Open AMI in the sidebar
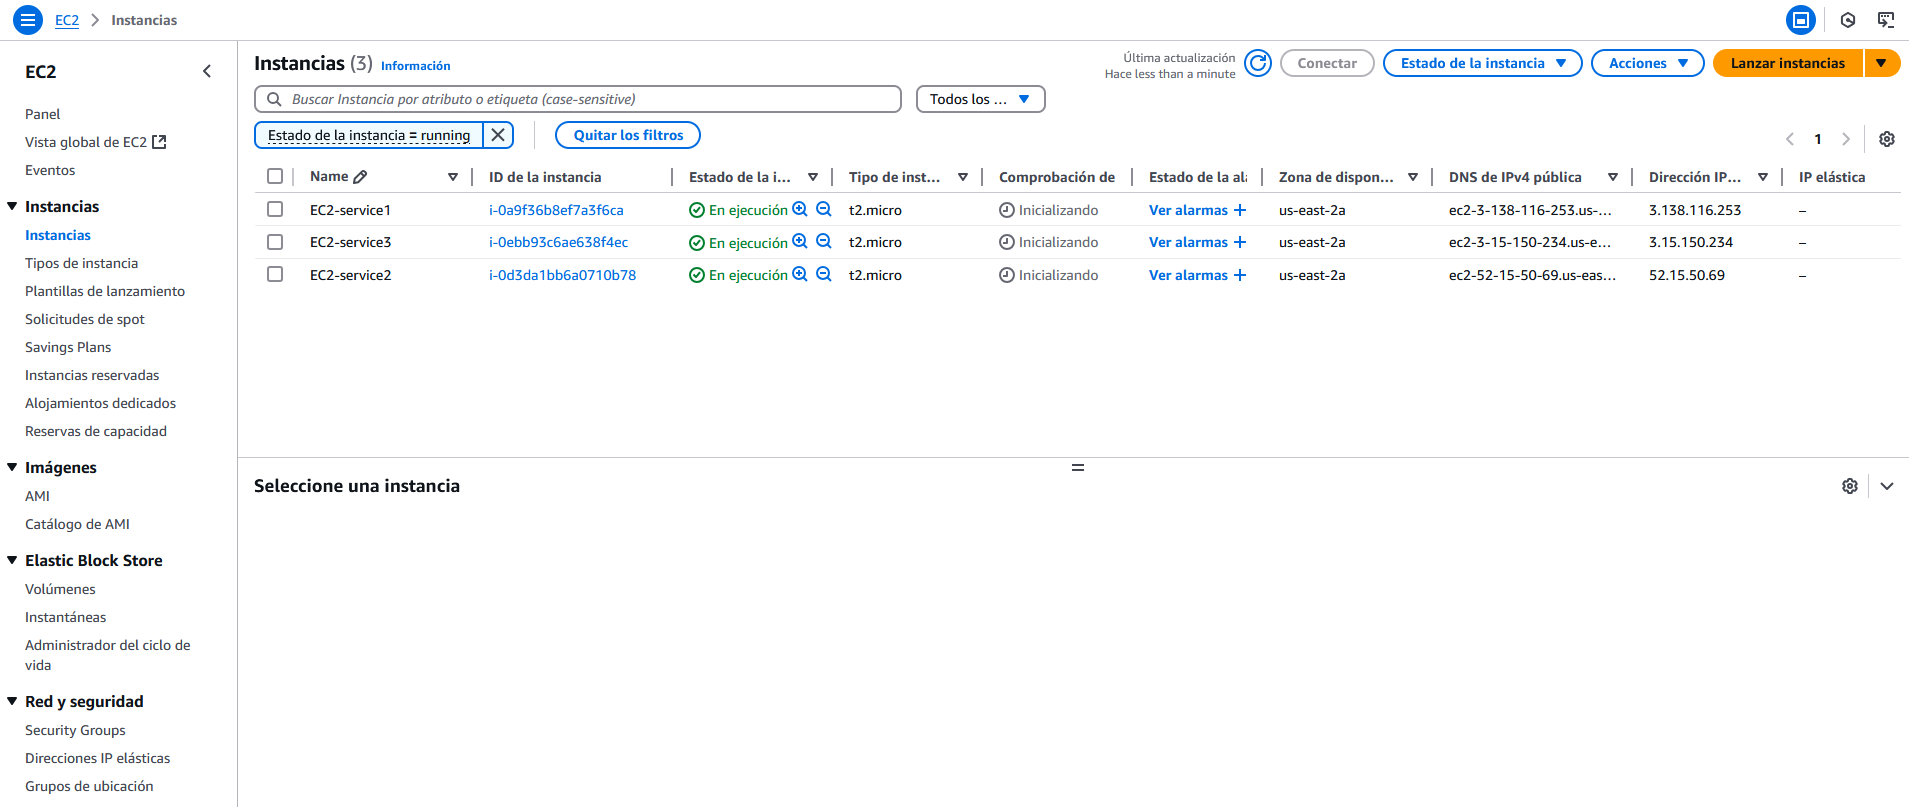Image resolution: width=1909 pixels, height=807 pixels. (37, 496)
